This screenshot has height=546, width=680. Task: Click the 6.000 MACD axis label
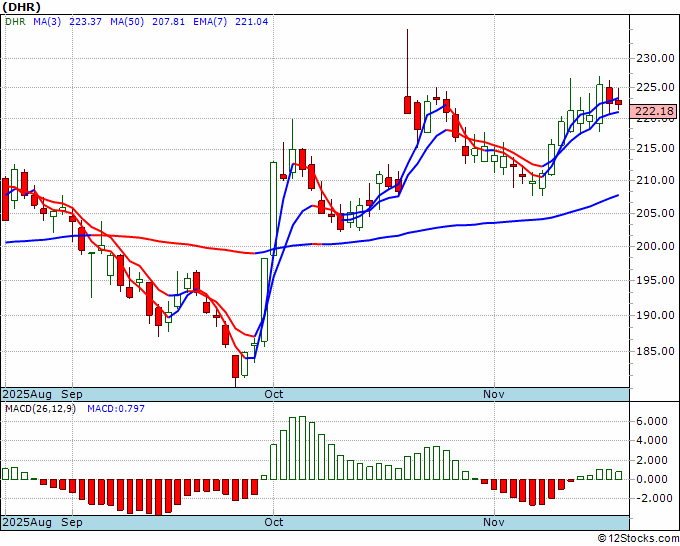click(651, 421)
